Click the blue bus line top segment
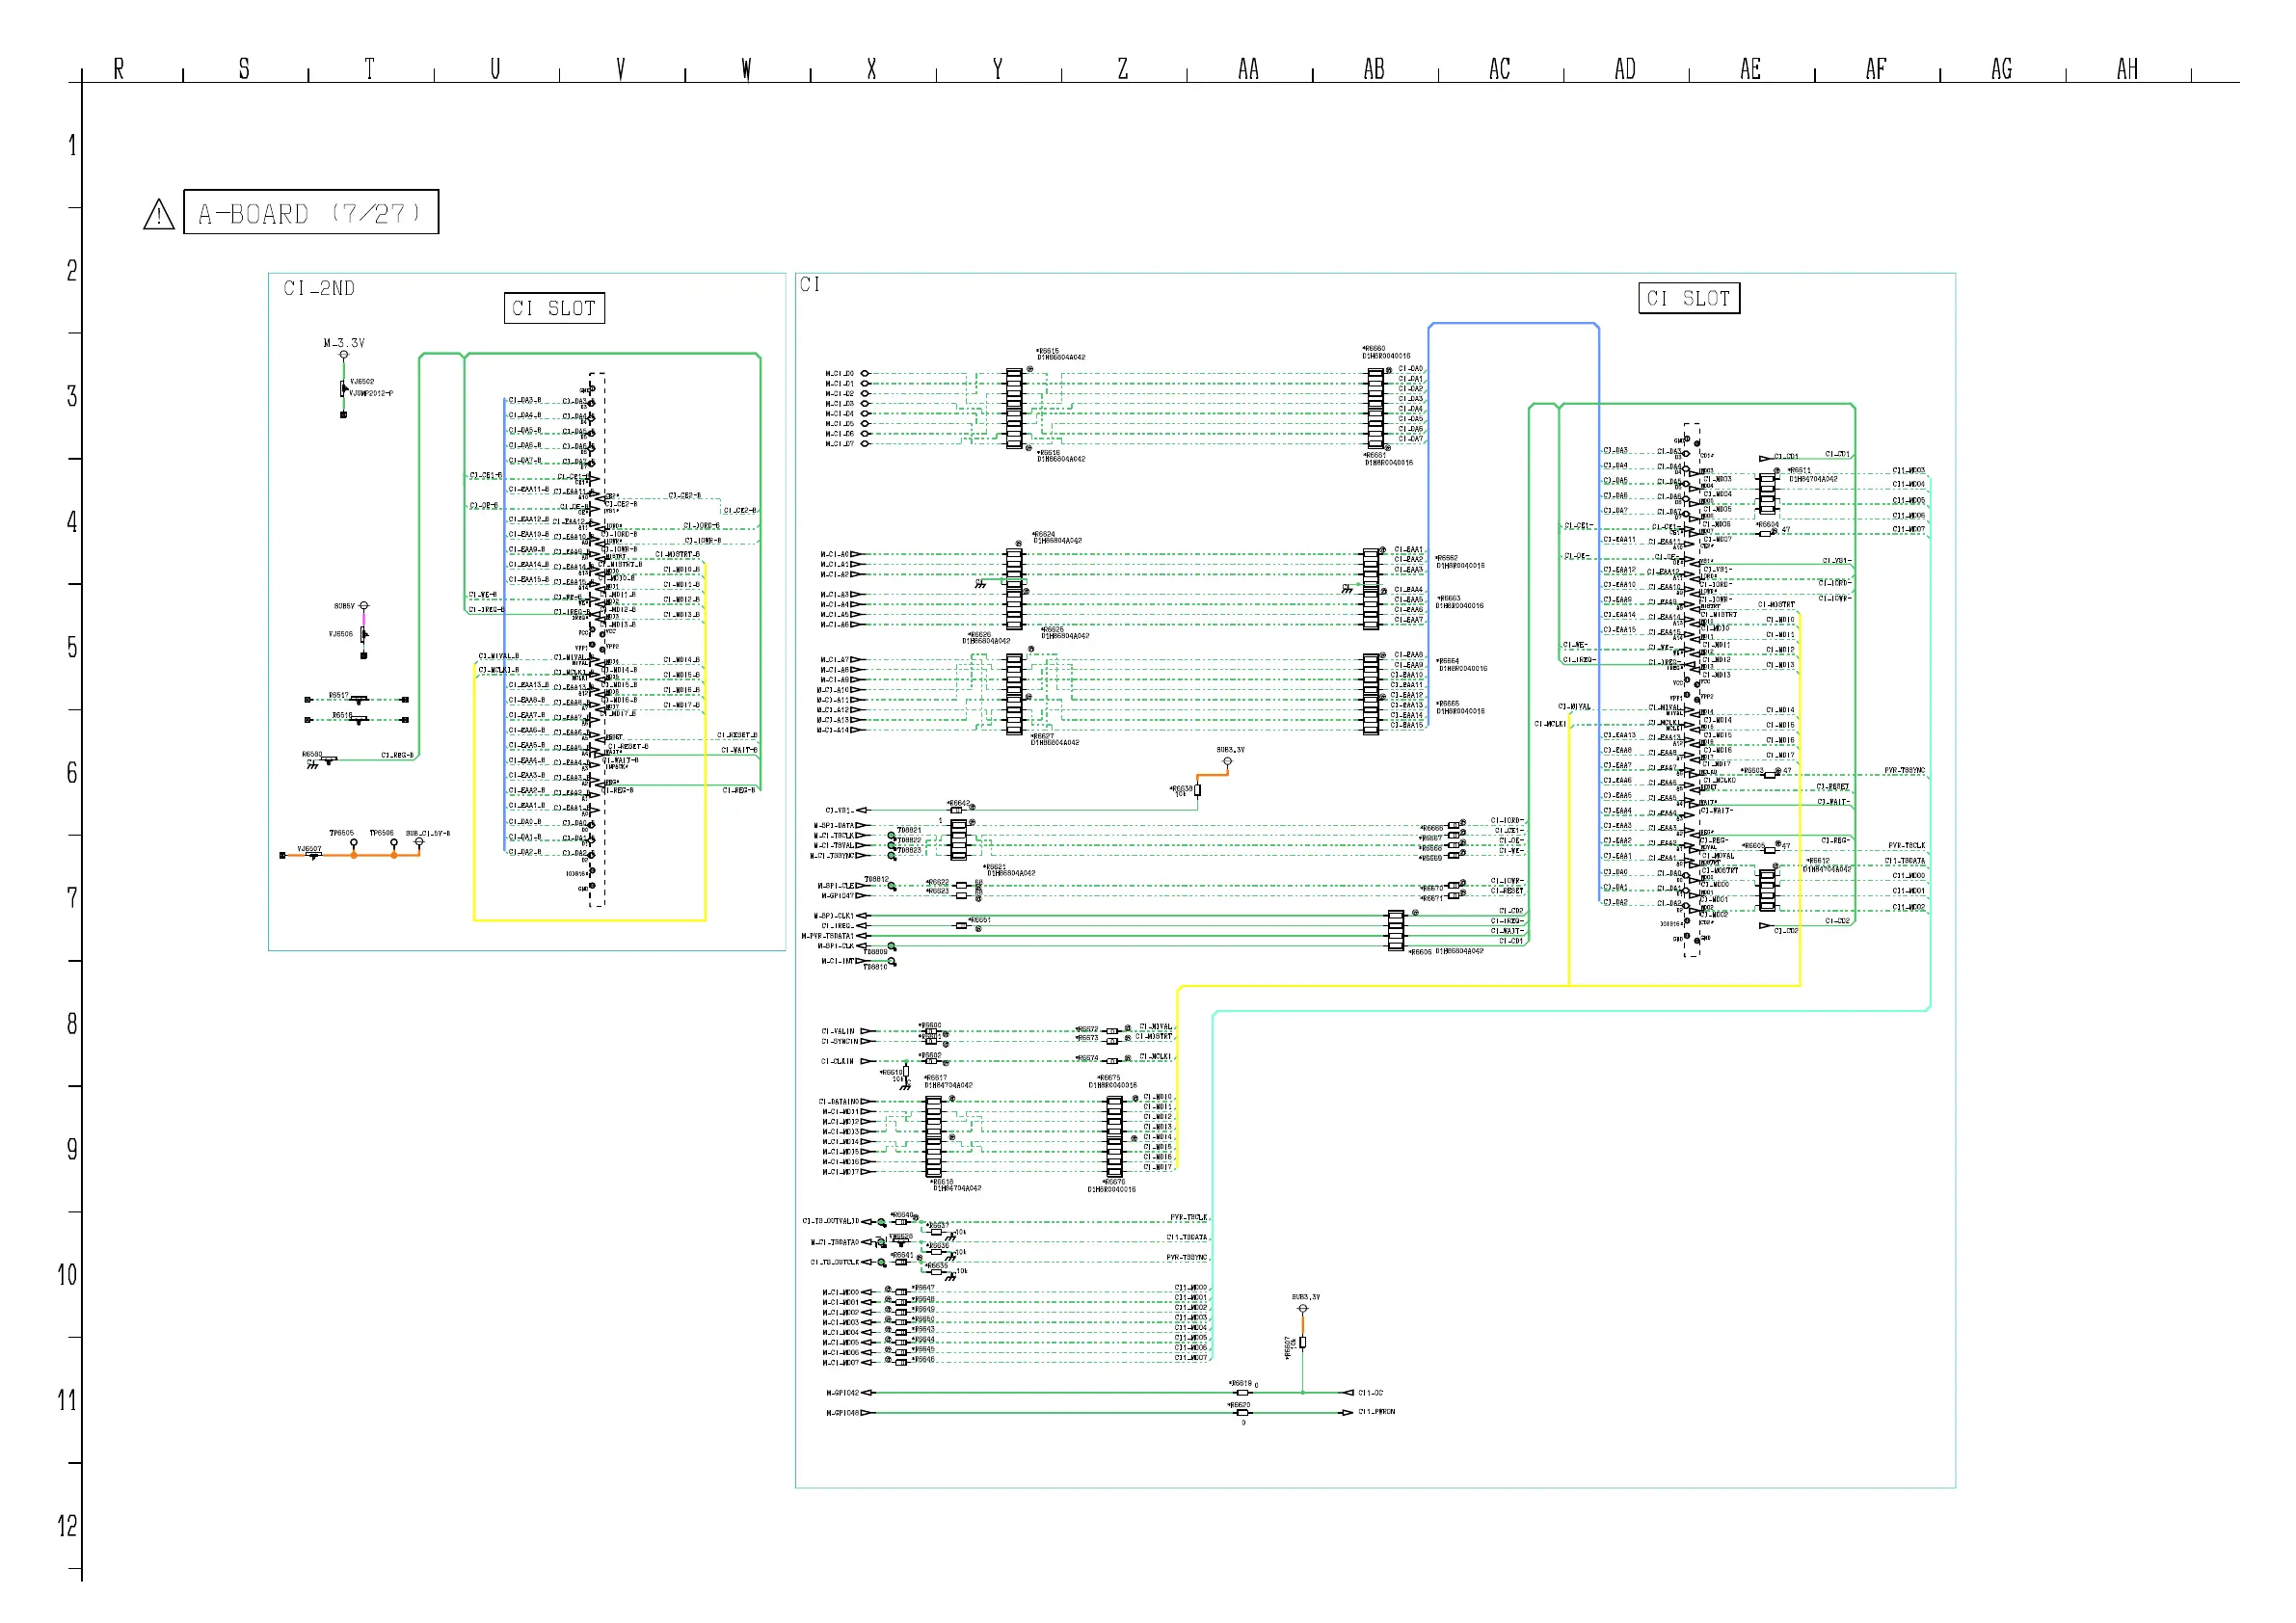 tap(1513, 324)
